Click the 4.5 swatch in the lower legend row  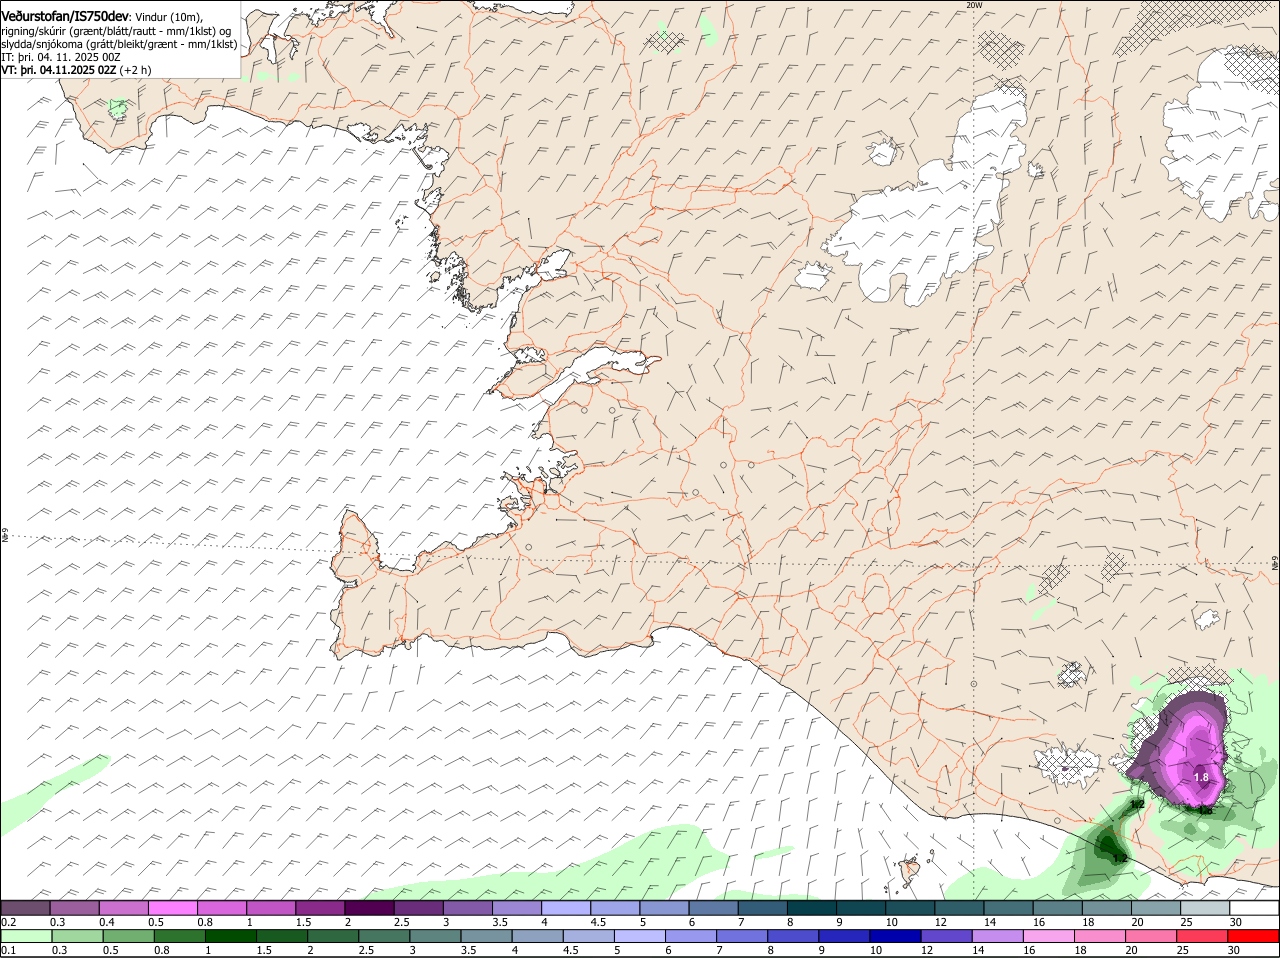coord(588,936)
